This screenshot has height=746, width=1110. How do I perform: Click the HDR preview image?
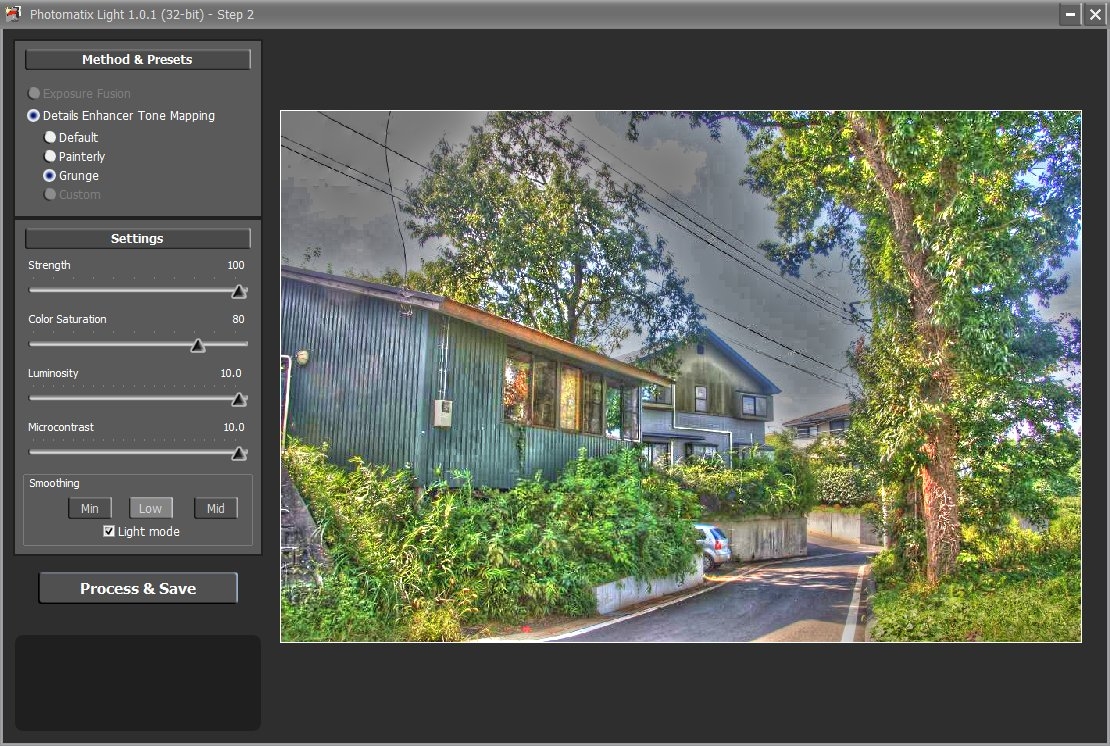[x=681, y=377]
